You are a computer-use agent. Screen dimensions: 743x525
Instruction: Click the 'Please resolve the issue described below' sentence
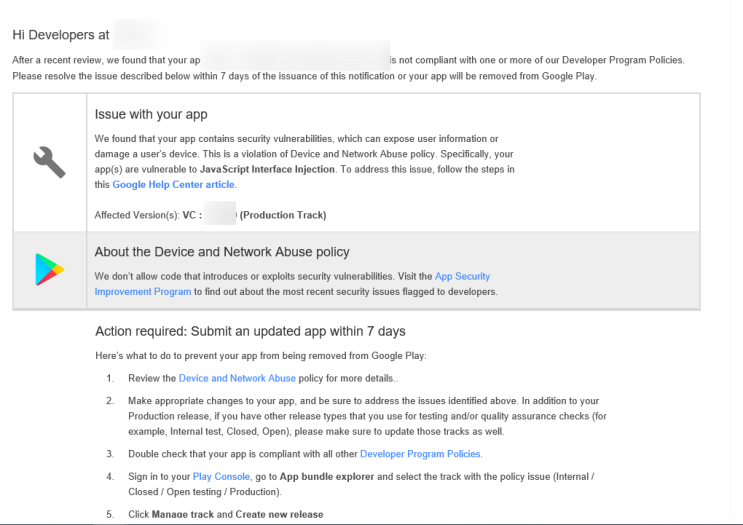(x=304, y=76)
